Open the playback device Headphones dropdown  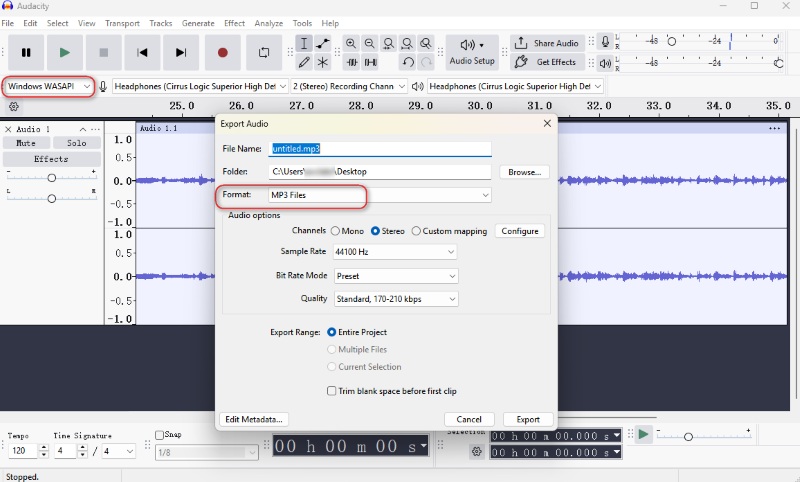[x=515, y=86]
